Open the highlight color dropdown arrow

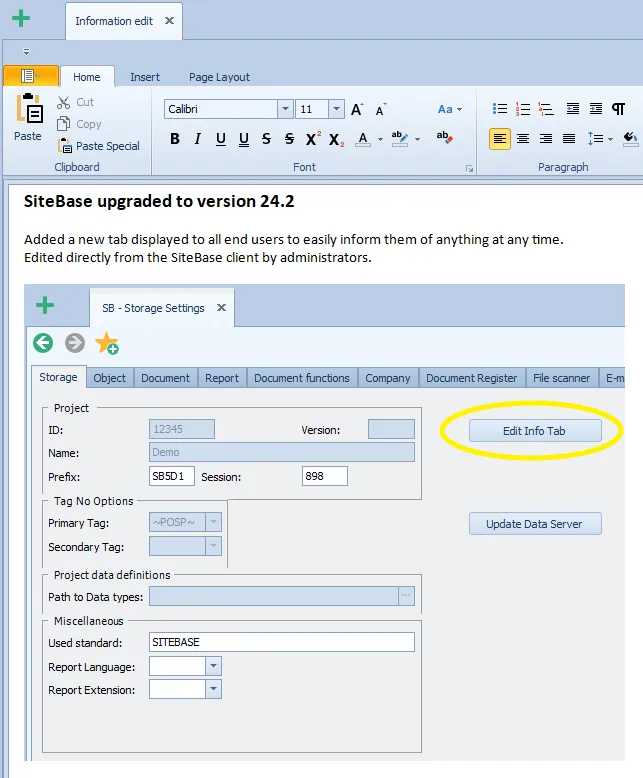pos(417,139)
